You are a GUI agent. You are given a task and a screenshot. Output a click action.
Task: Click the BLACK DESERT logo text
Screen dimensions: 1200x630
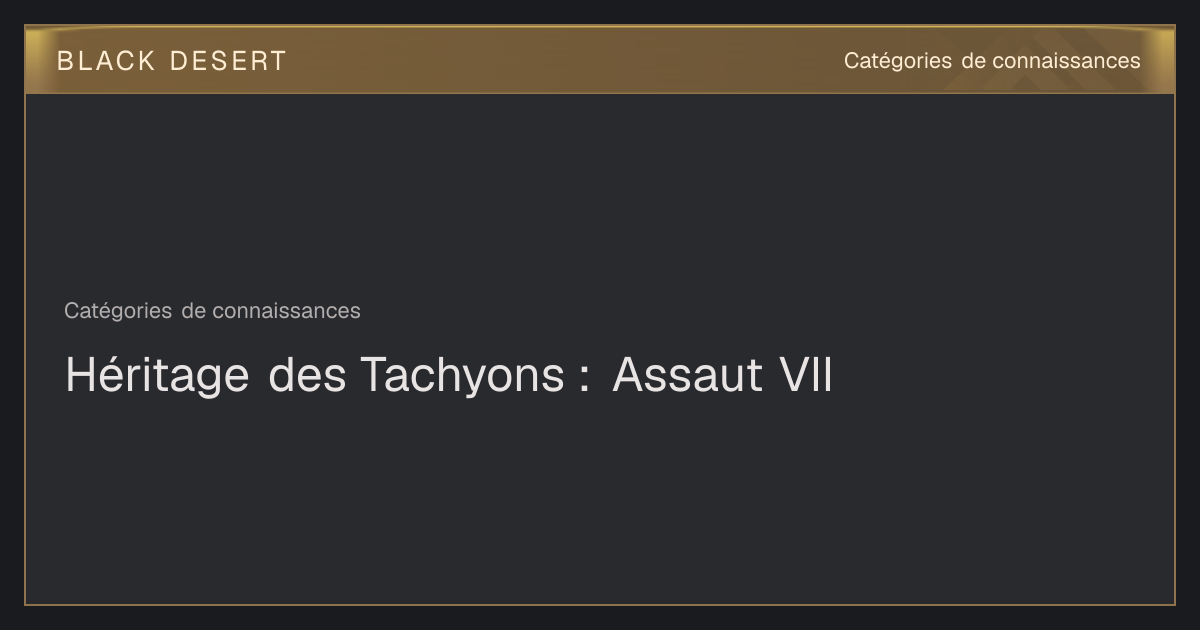[171, 61]
